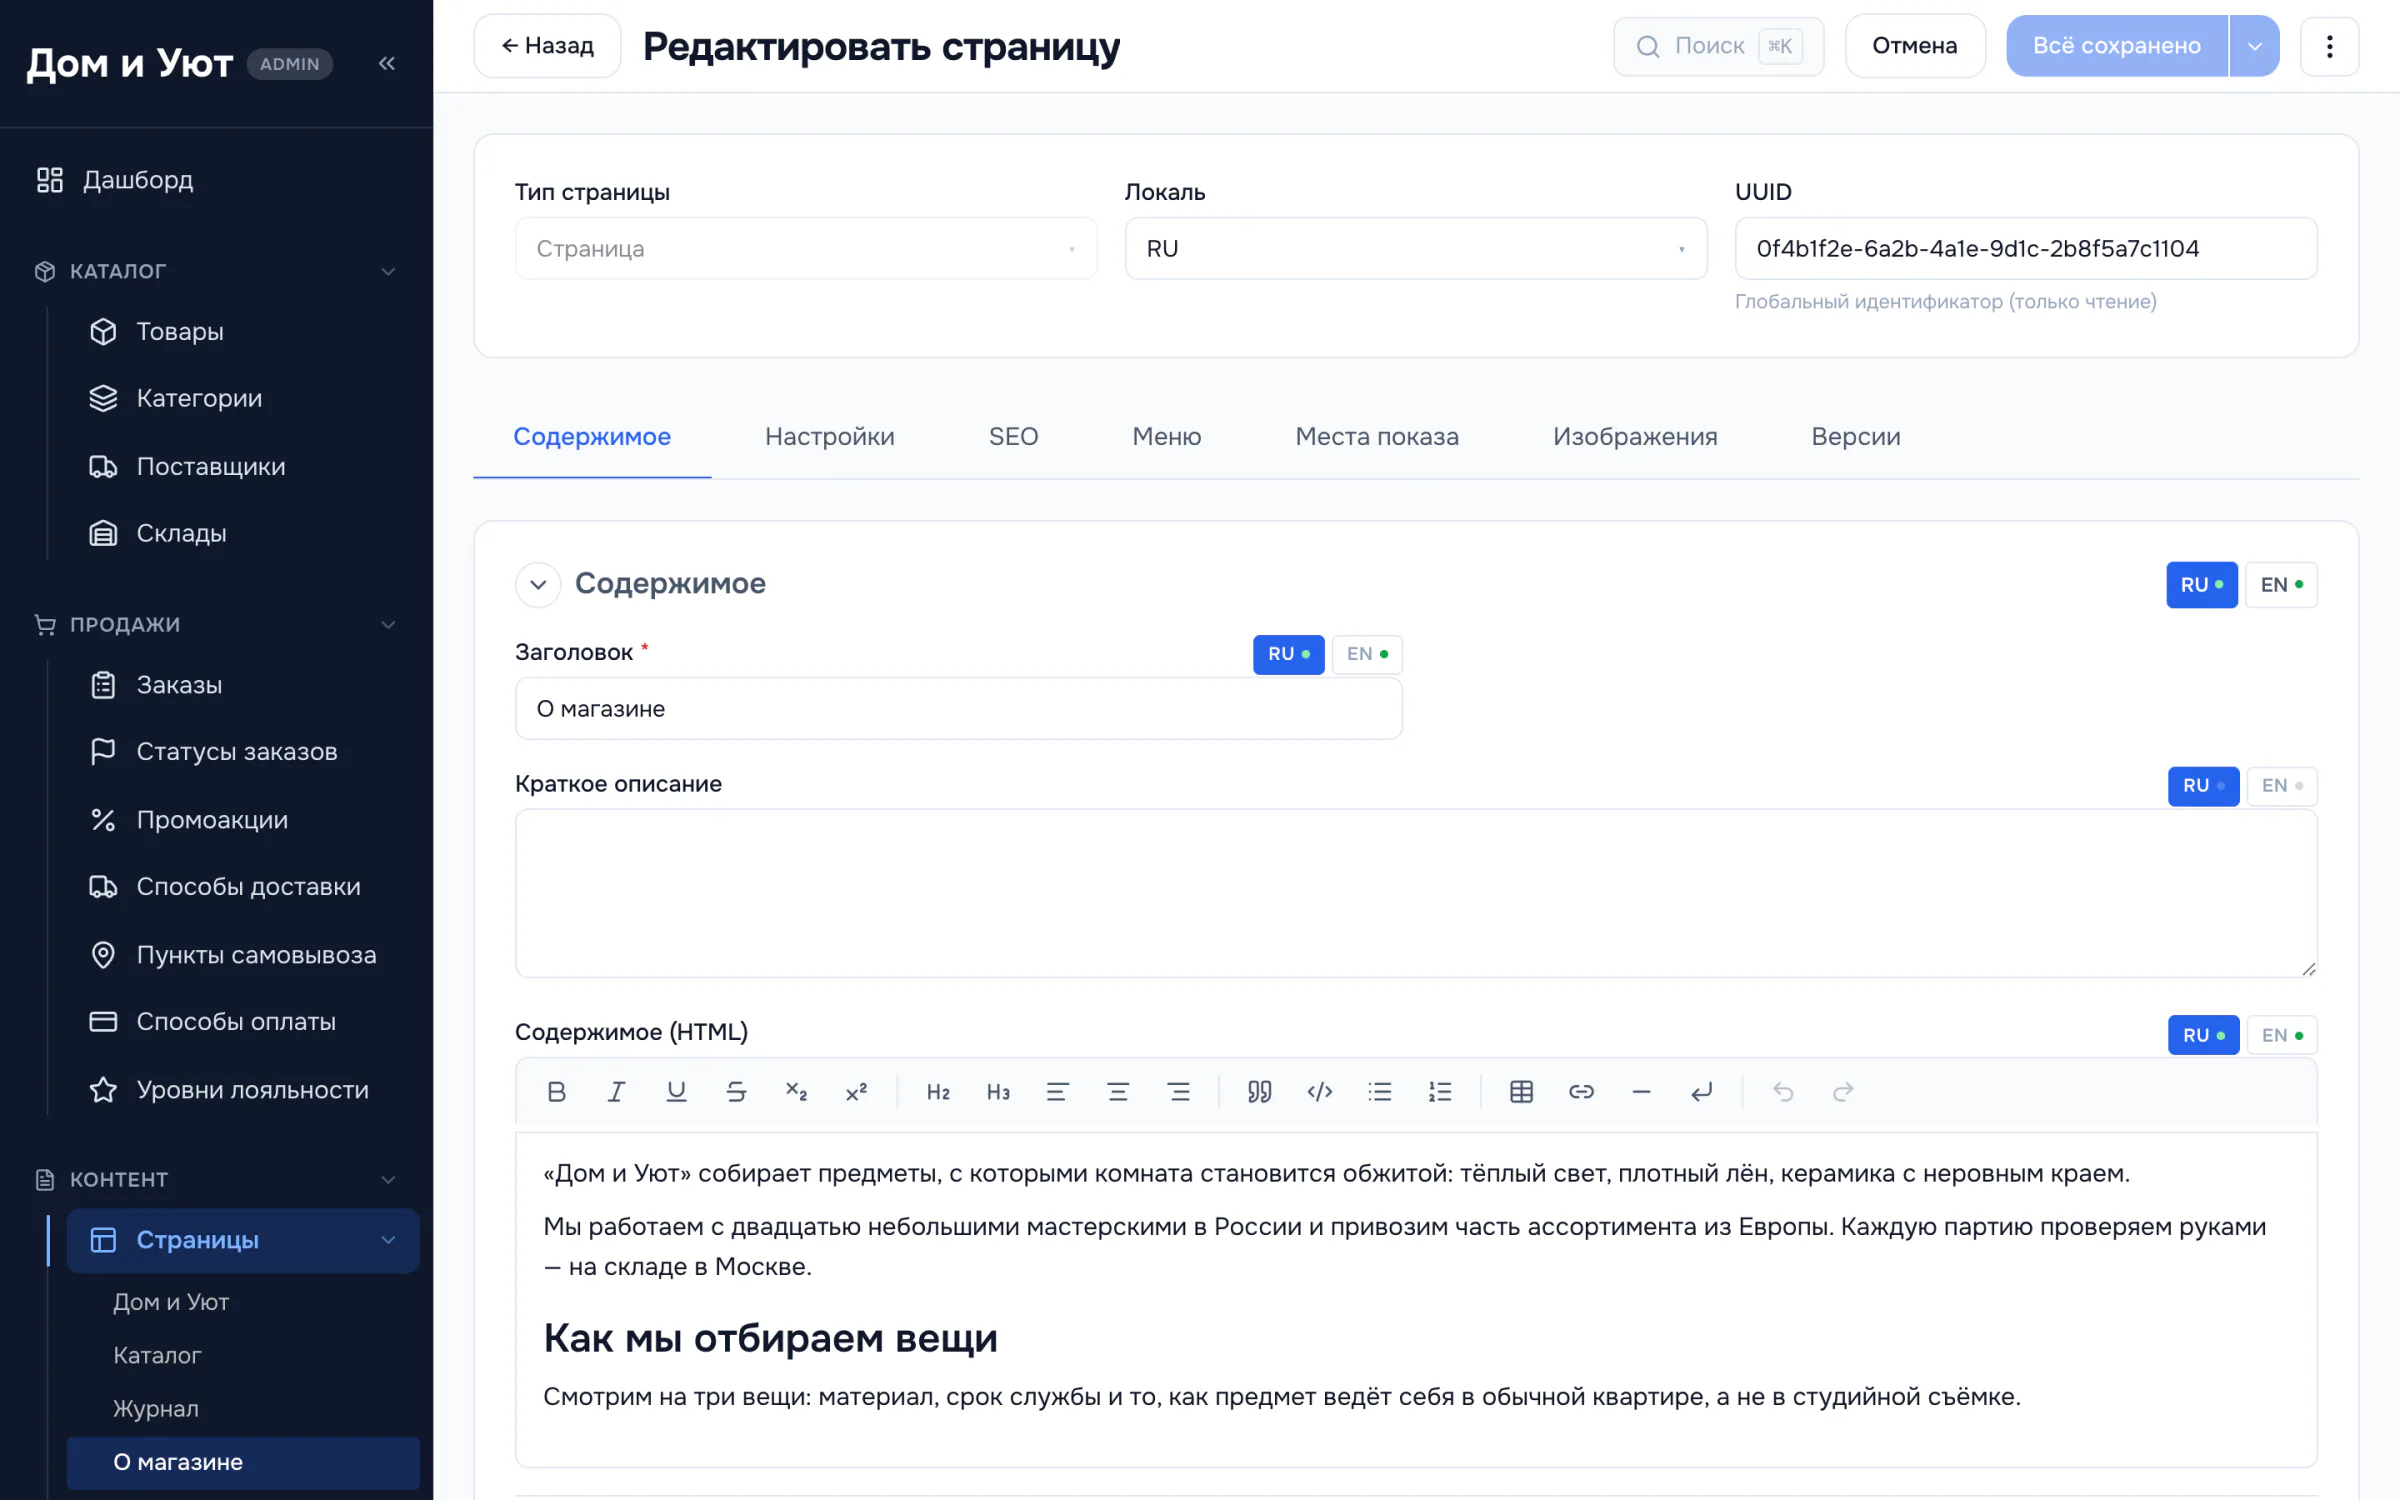The height and width of the screenshot is (1500, 2400).
Task: Switch the Содержимое section to EN
Action: (2282, 585)
